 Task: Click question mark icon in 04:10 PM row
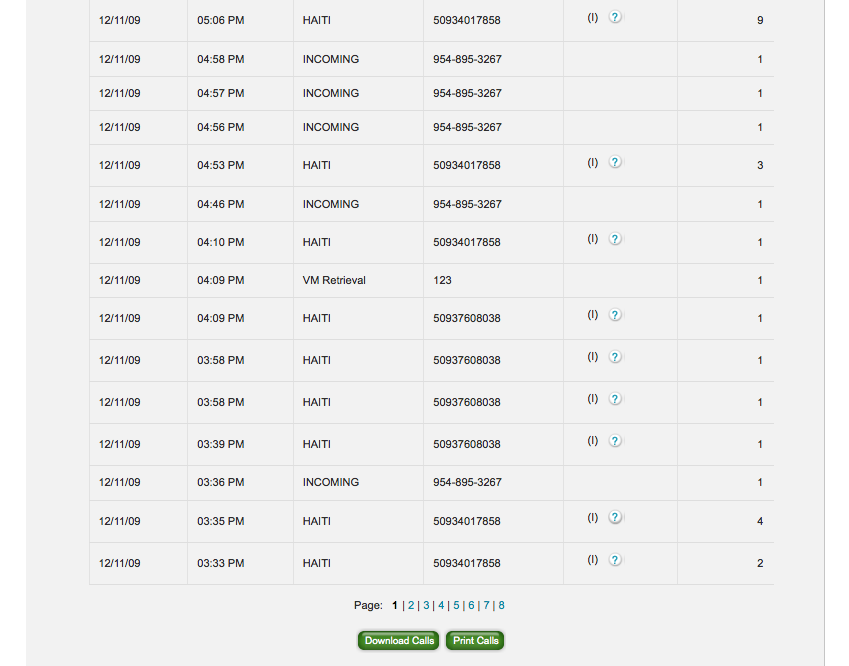[615, 239]
